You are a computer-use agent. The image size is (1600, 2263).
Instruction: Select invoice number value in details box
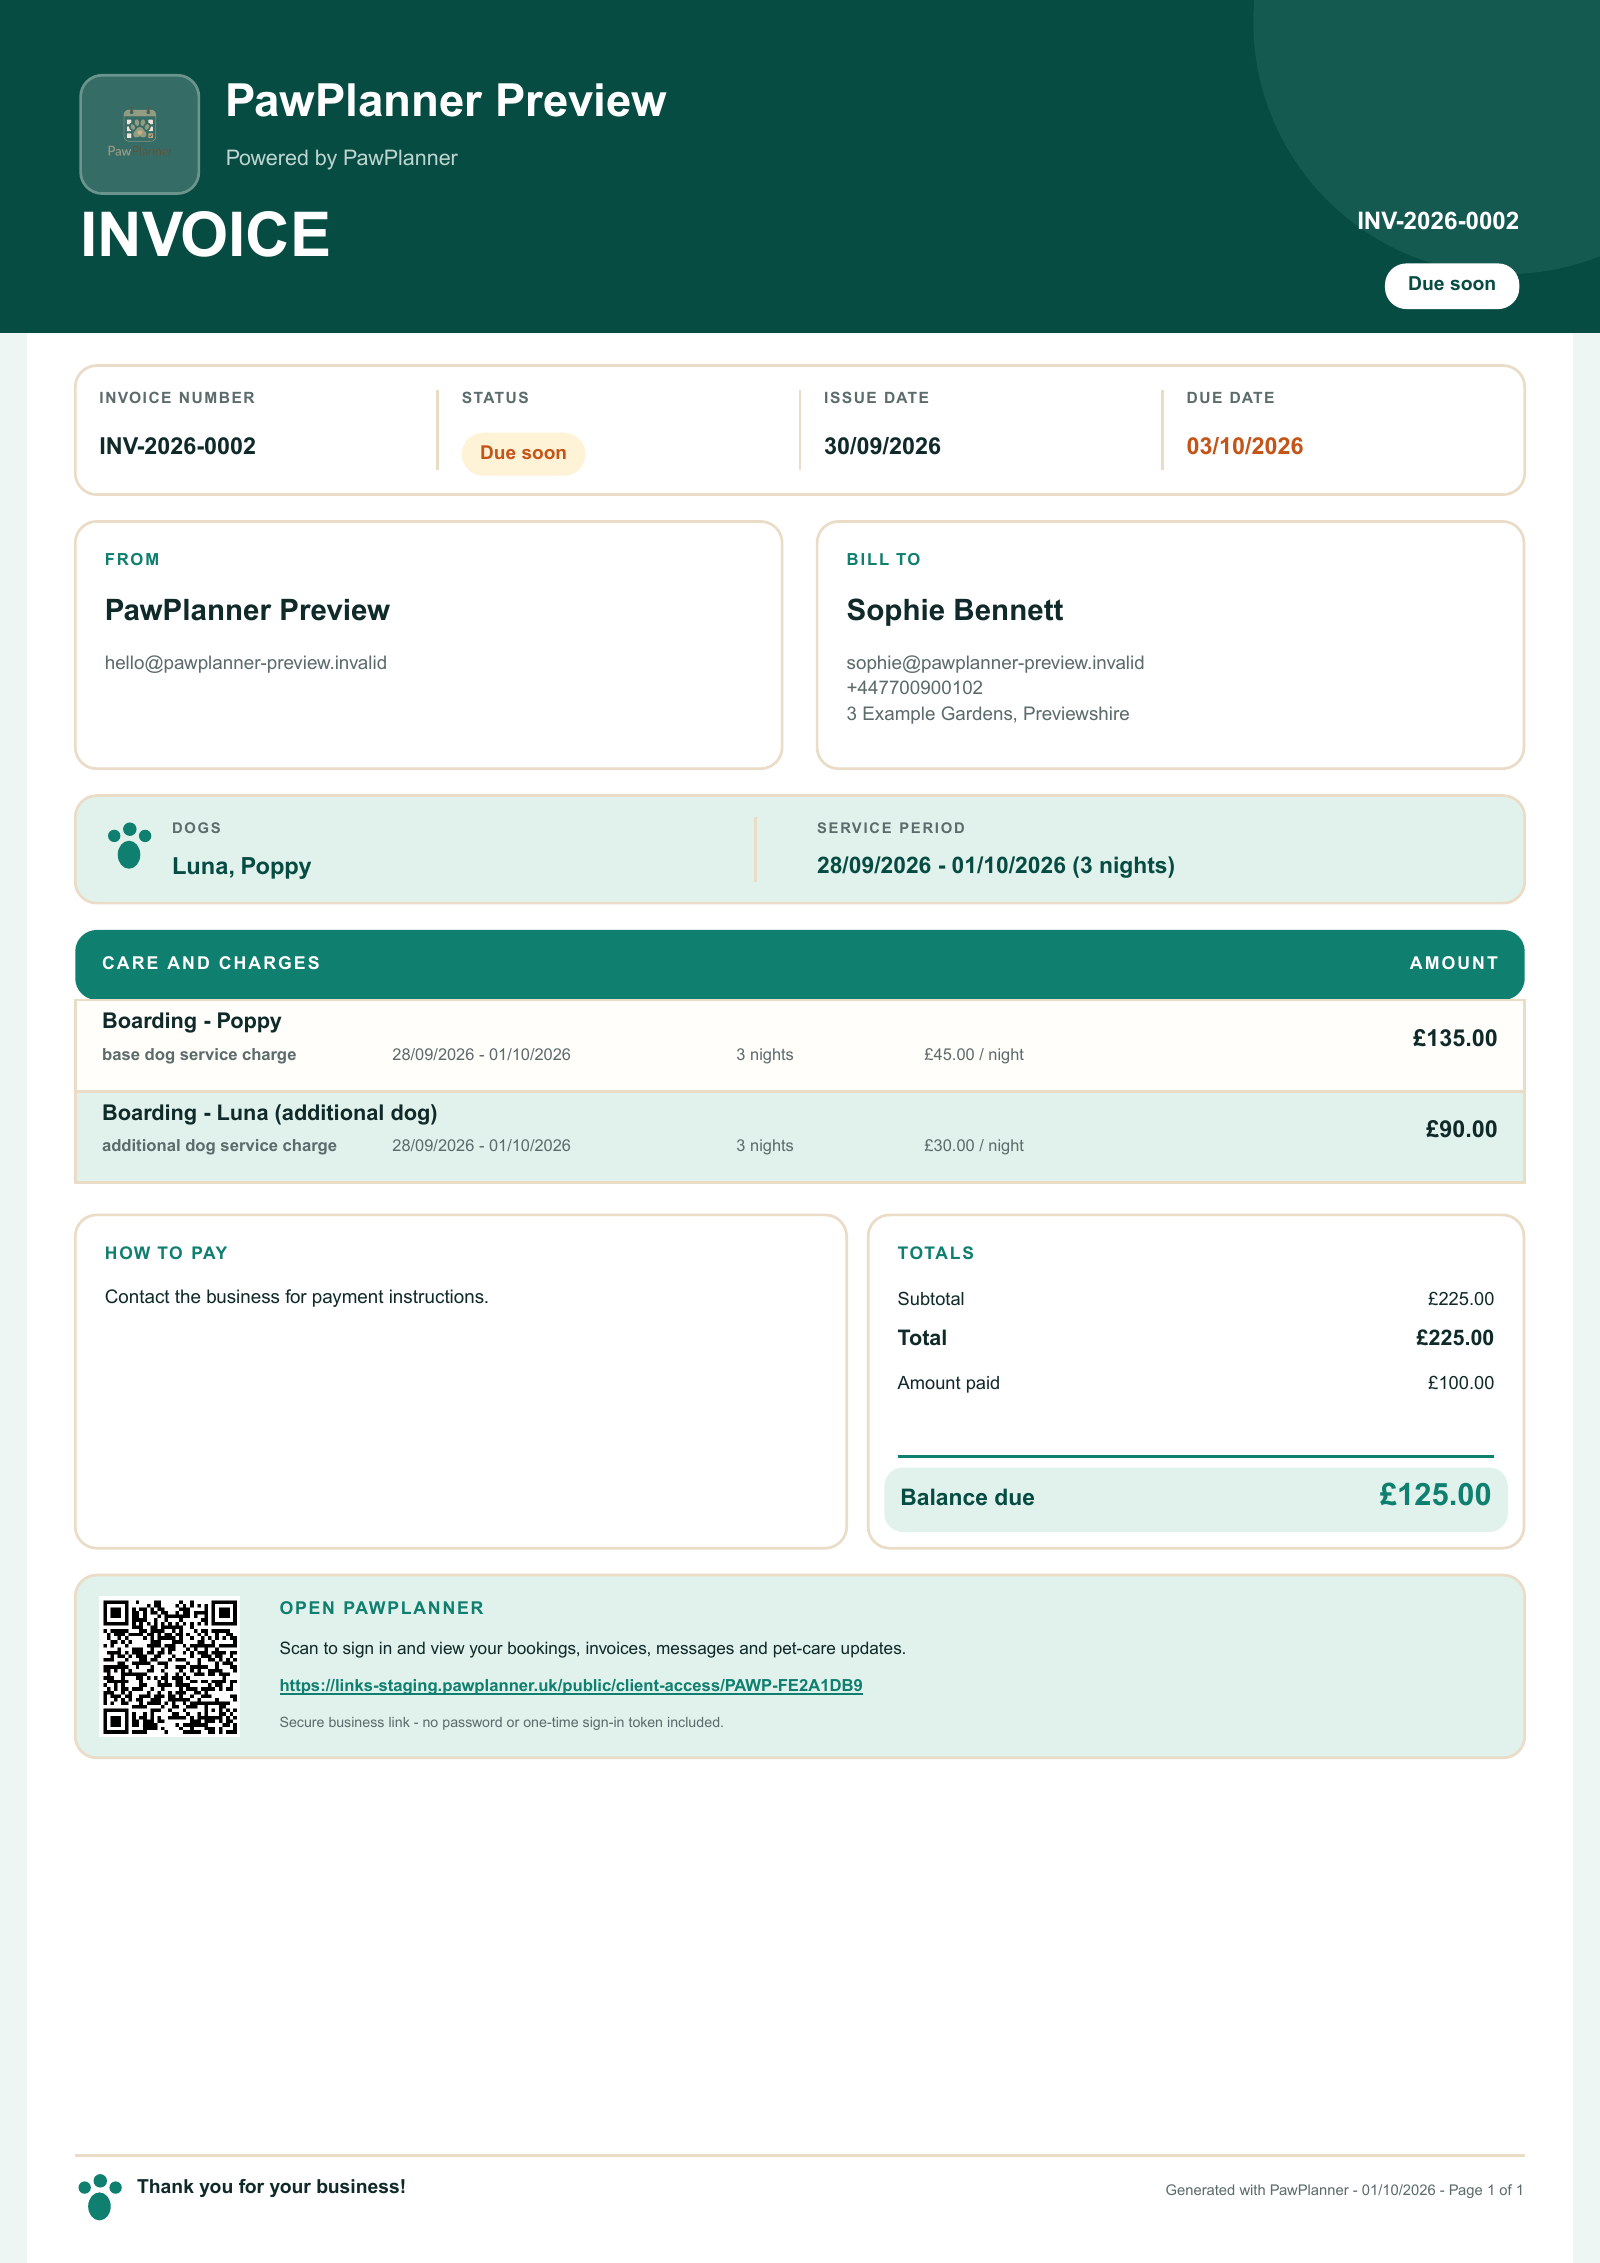point(177,446)
